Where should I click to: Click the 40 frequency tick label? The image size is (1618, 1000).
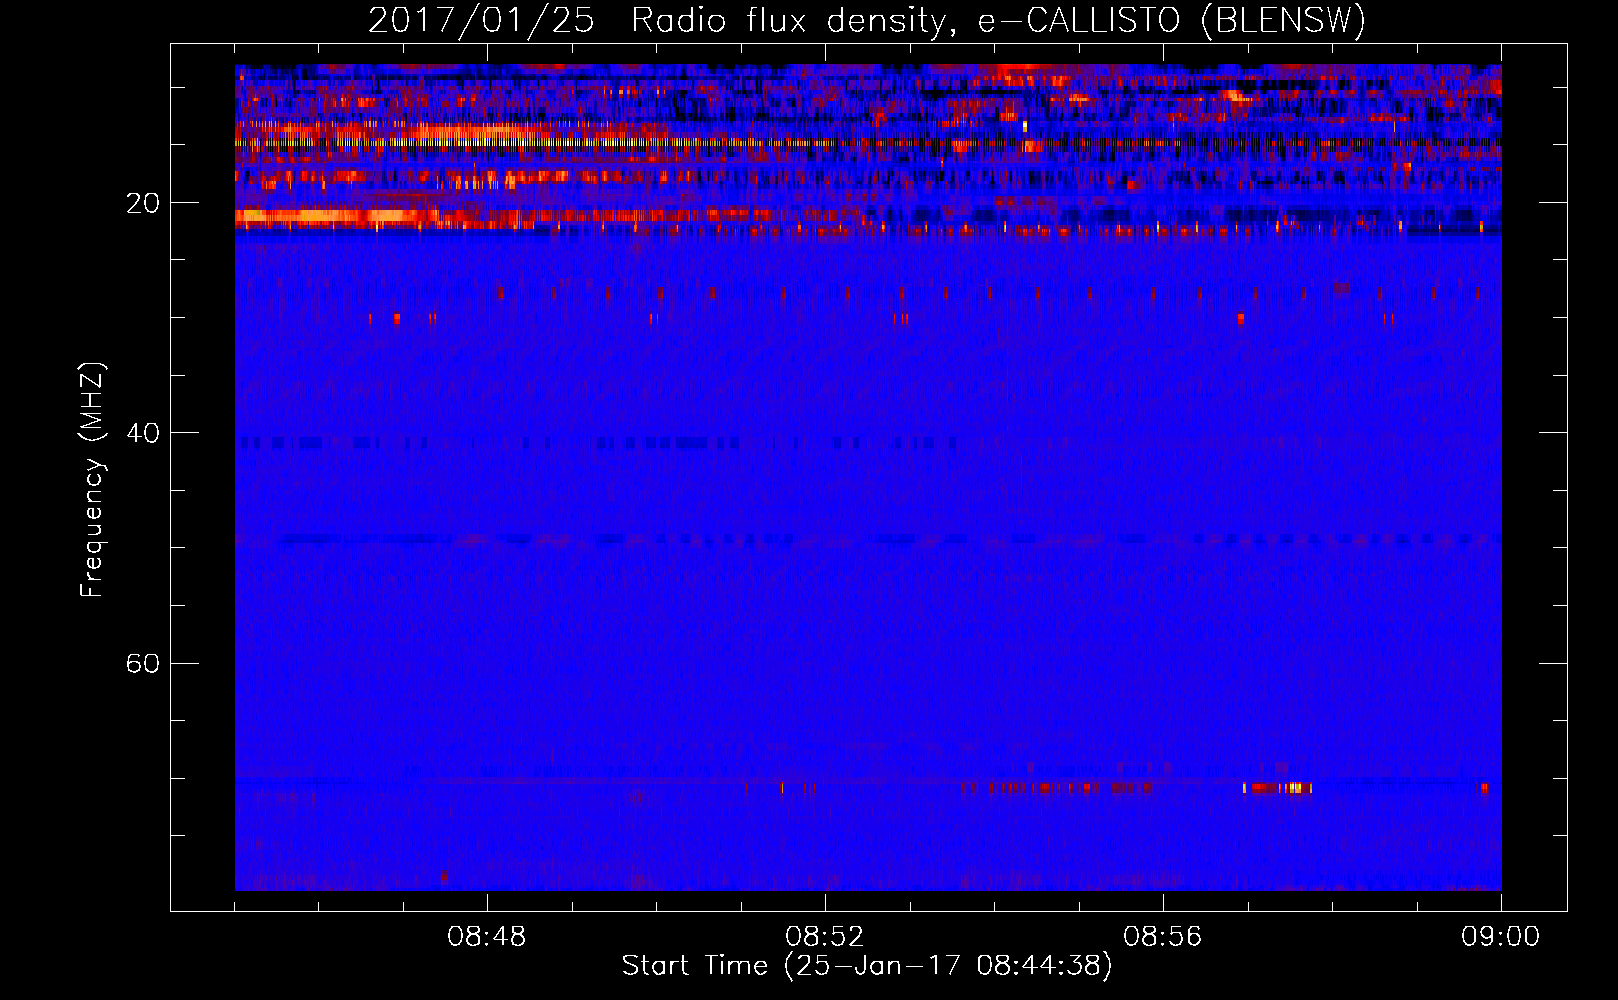[x=143, y=433]
